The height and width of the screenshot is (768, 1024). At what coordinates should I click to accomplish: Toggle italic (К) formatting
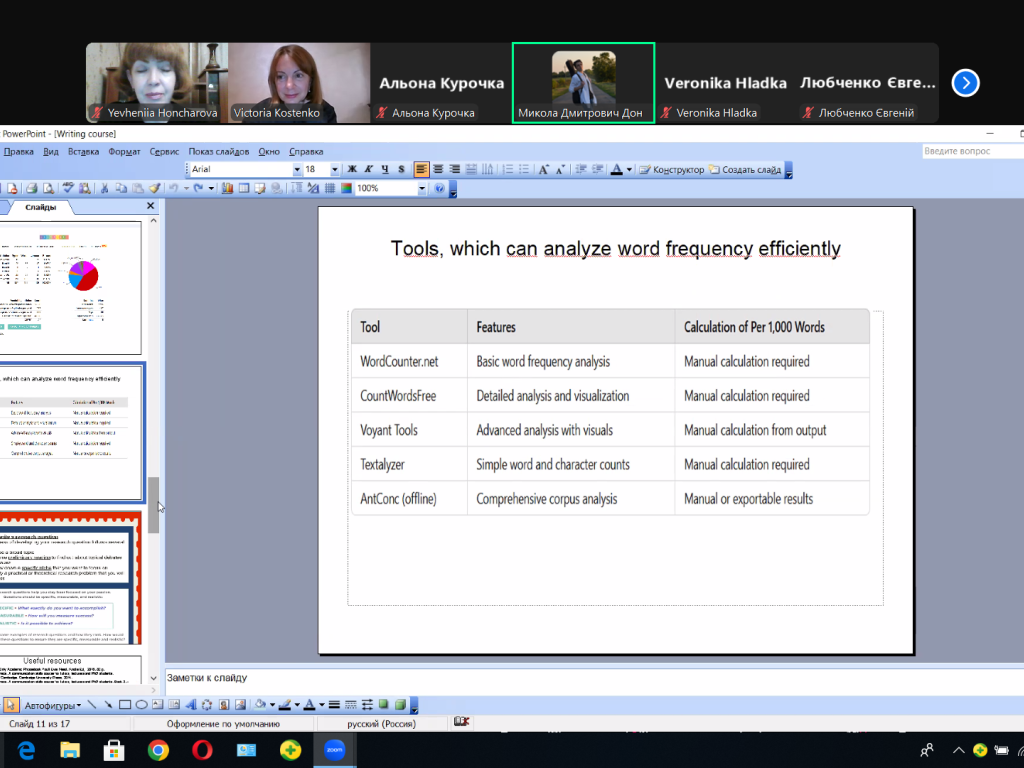368,169
